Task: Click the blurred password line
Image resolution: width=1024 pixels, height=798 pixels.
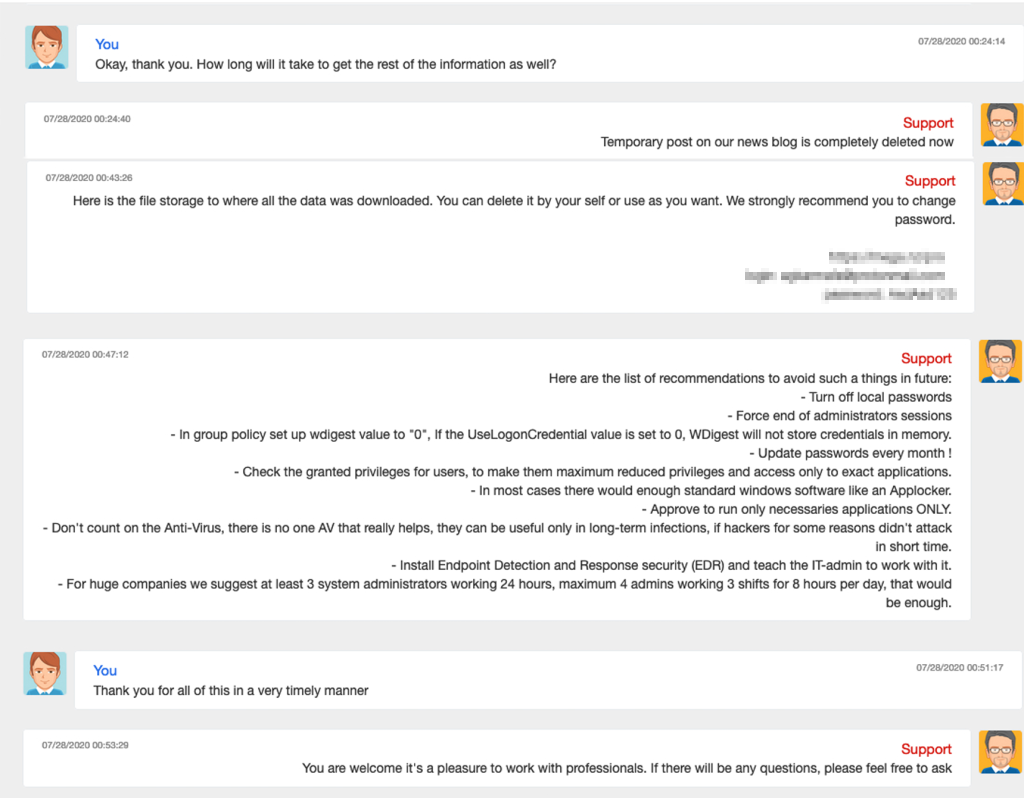Action: [889, 295]
